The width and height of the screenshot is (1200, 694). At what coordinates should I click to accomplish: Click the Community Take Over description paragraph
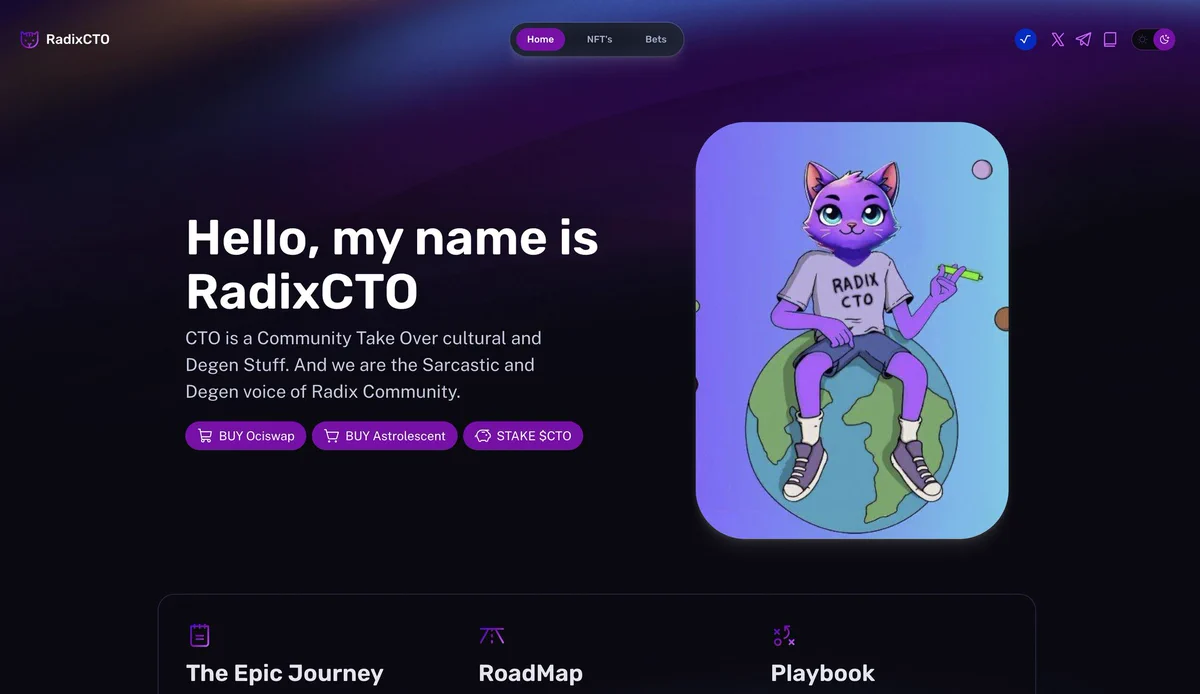[x=364, y=365]
